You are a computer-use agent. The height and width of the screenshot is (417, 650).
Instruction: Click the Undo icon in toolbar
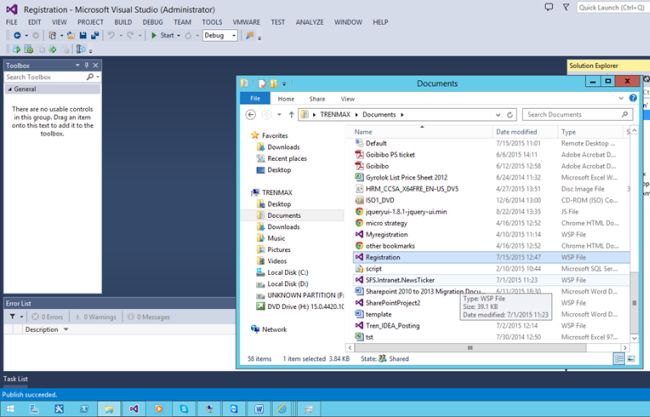click(x=110, y=35)
